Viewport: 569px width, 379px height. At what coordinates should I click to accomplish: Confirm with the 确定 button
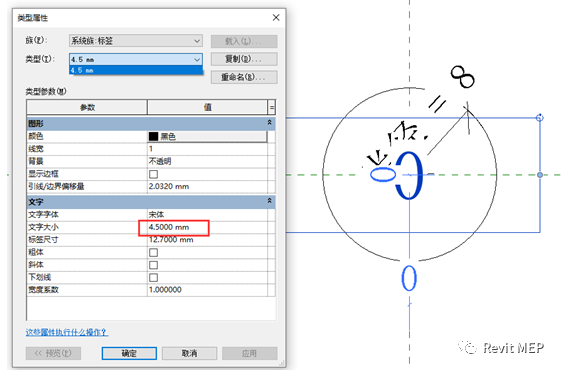(x=129, y=353)
